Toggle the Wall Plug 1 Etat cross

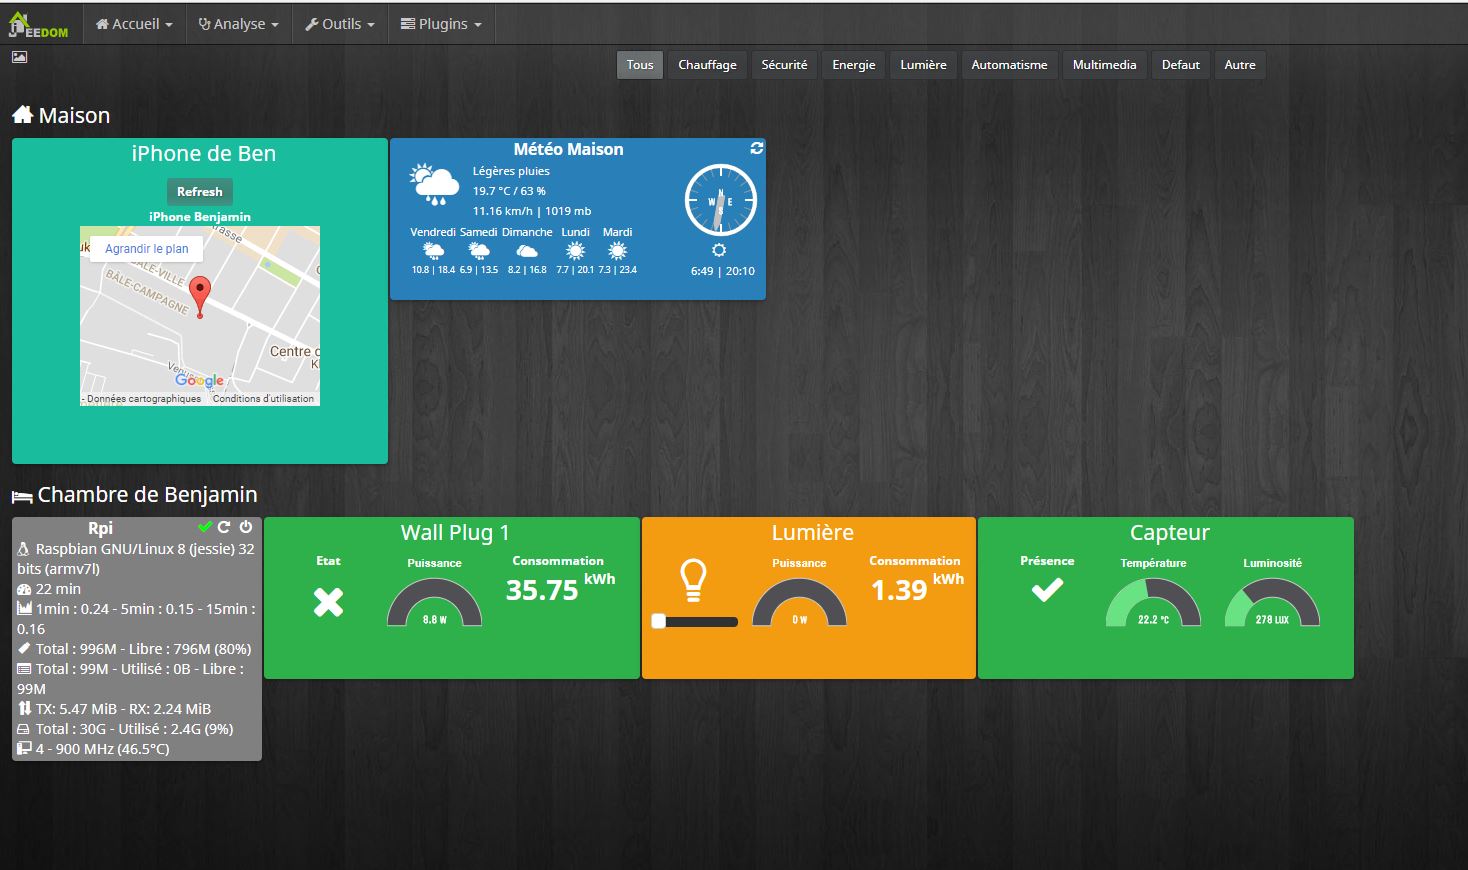328,602
